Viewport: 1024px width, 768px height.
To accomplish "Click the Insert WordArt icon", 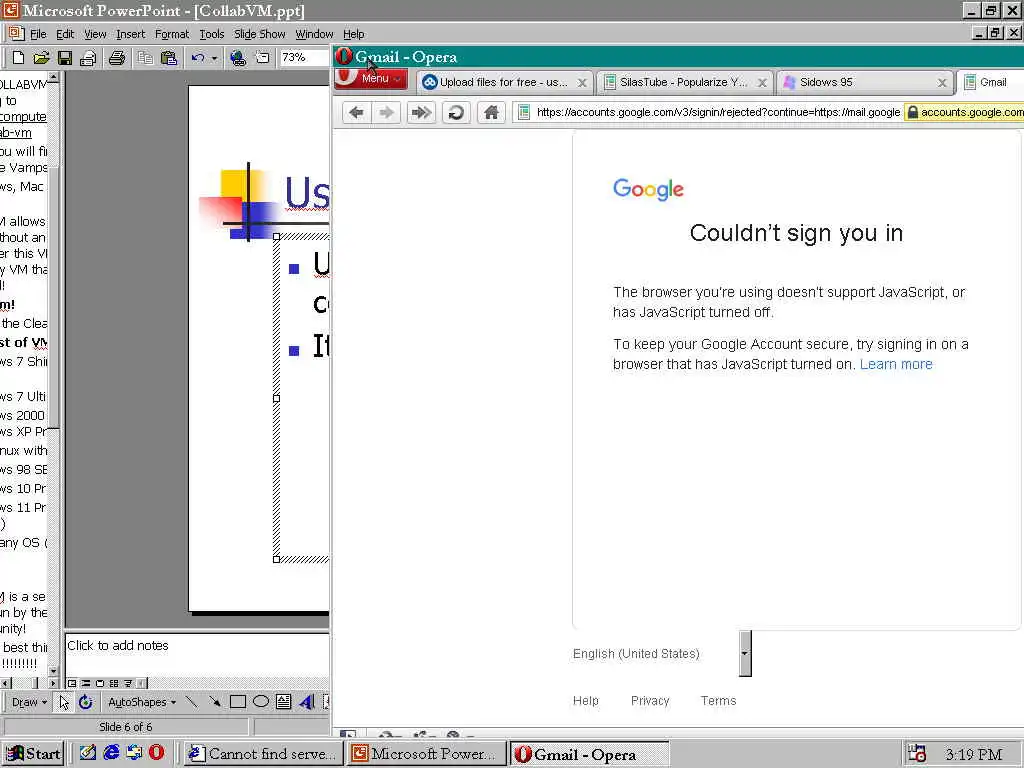I will (x=306, y=702).
